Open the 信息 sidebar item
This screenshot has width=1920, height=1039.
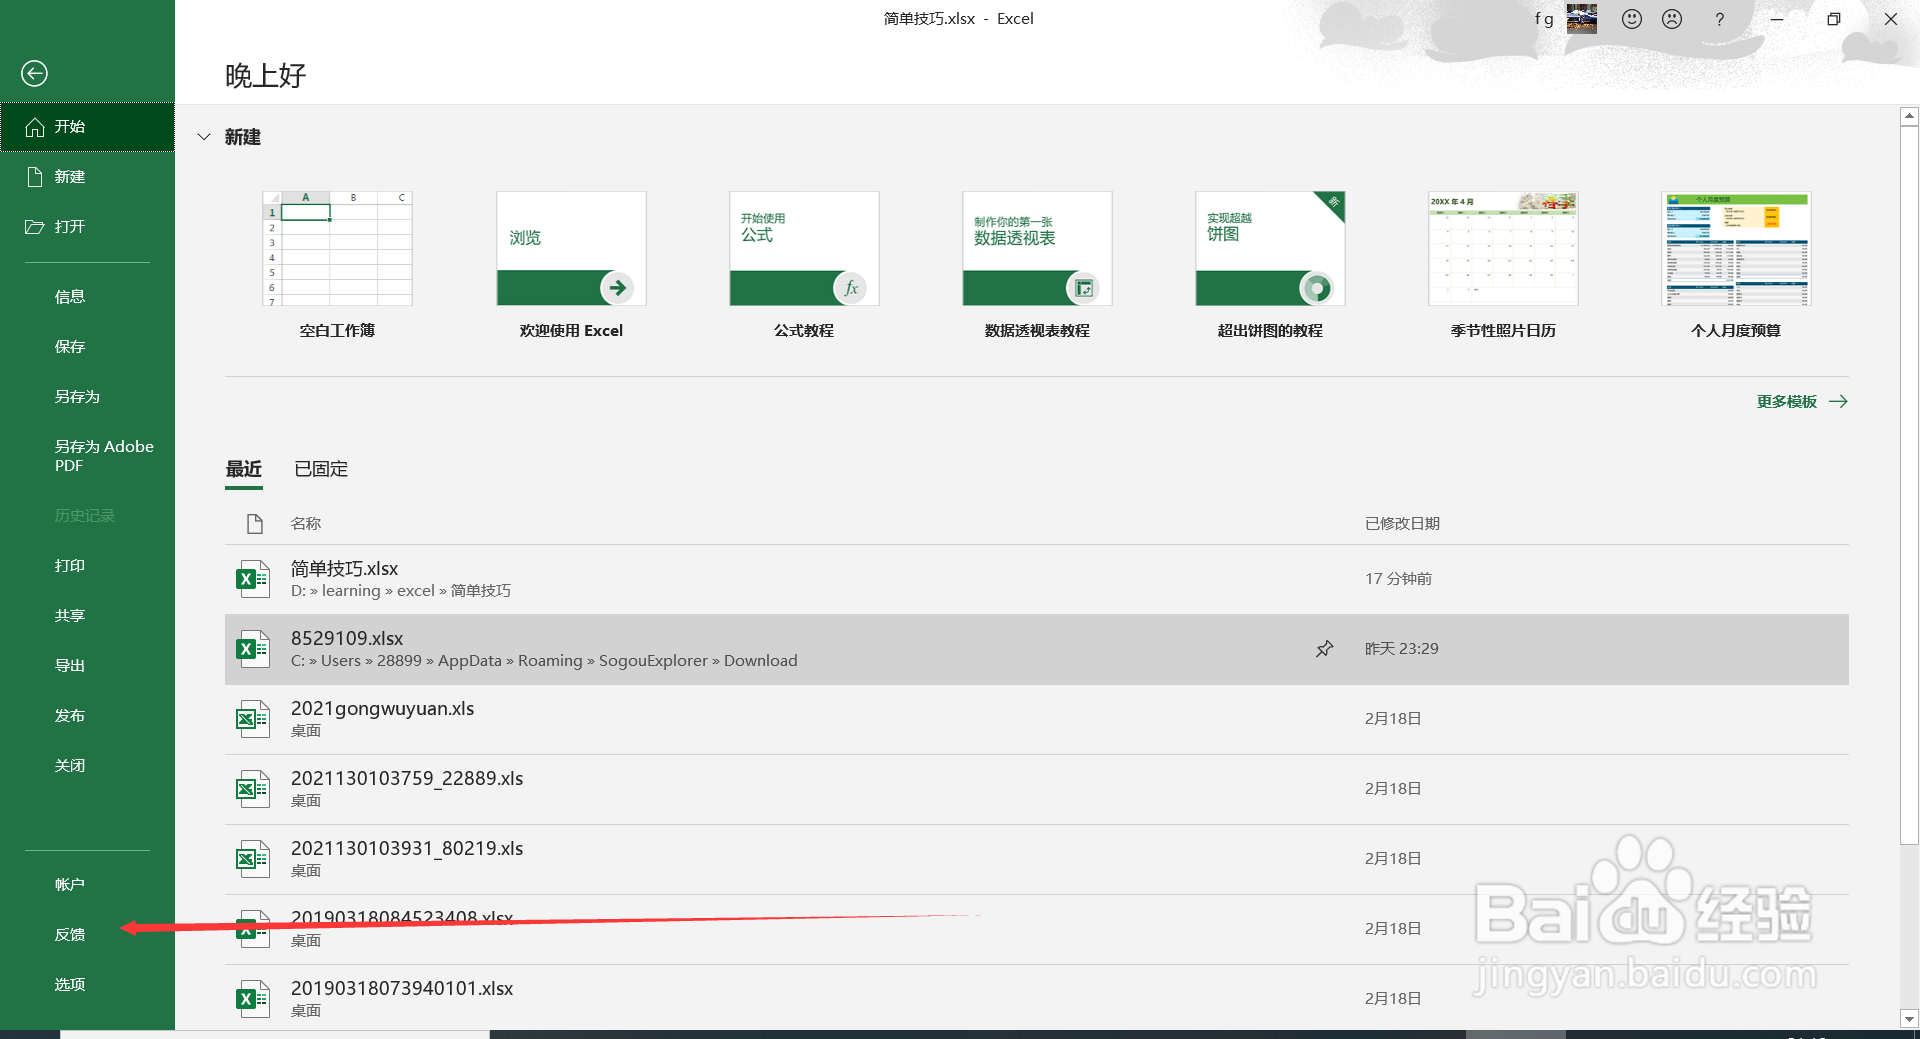tap(88, 297)
